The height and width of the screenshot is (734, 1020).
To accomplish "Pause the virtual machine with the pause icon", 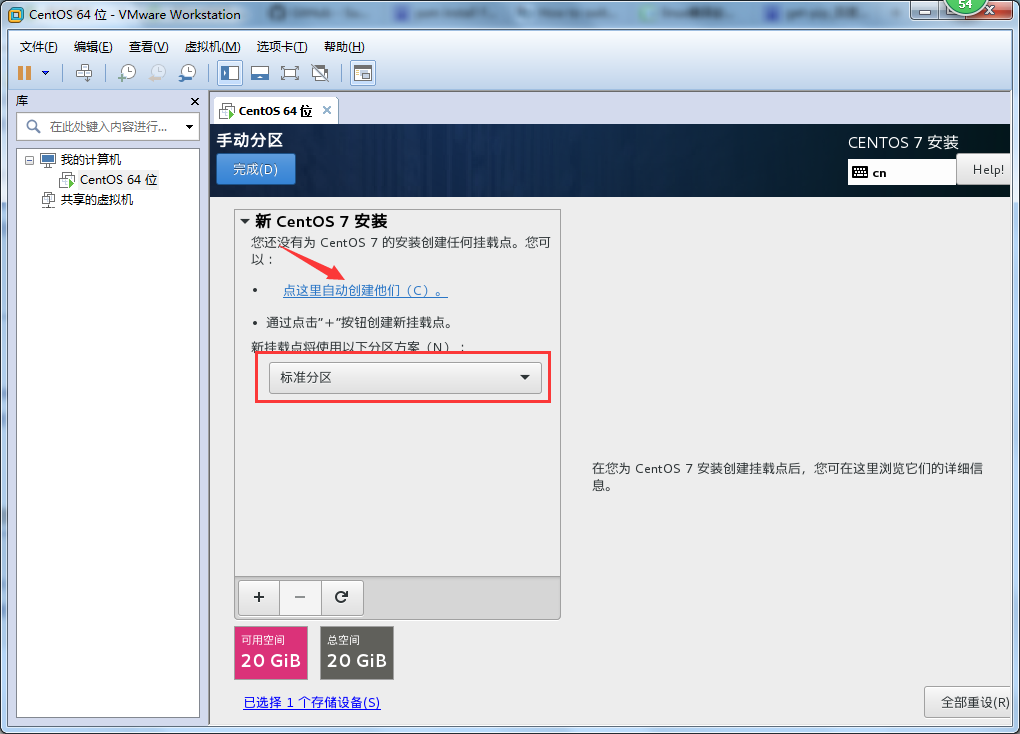I will (25, 73).
